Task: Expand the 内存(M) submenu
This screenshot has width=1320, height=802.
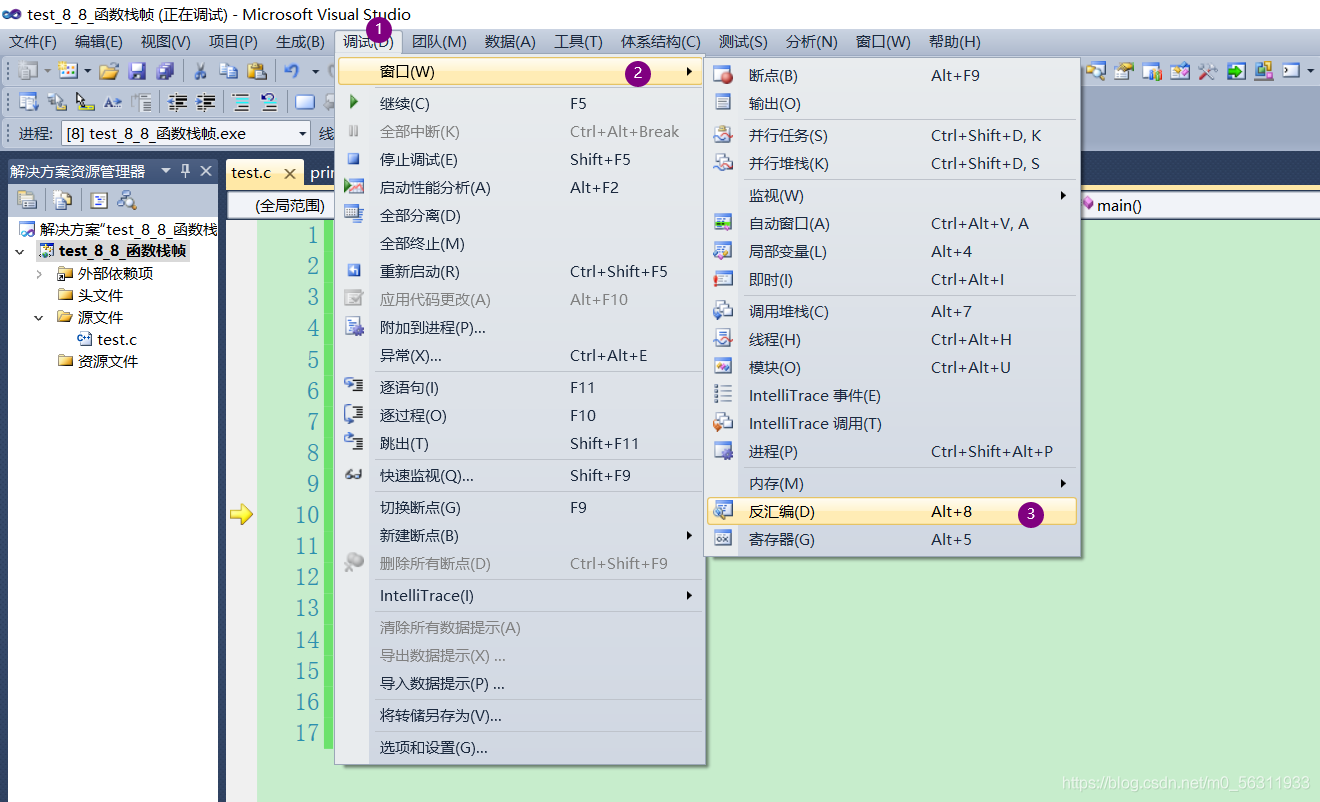Action: tap(894, 483)
